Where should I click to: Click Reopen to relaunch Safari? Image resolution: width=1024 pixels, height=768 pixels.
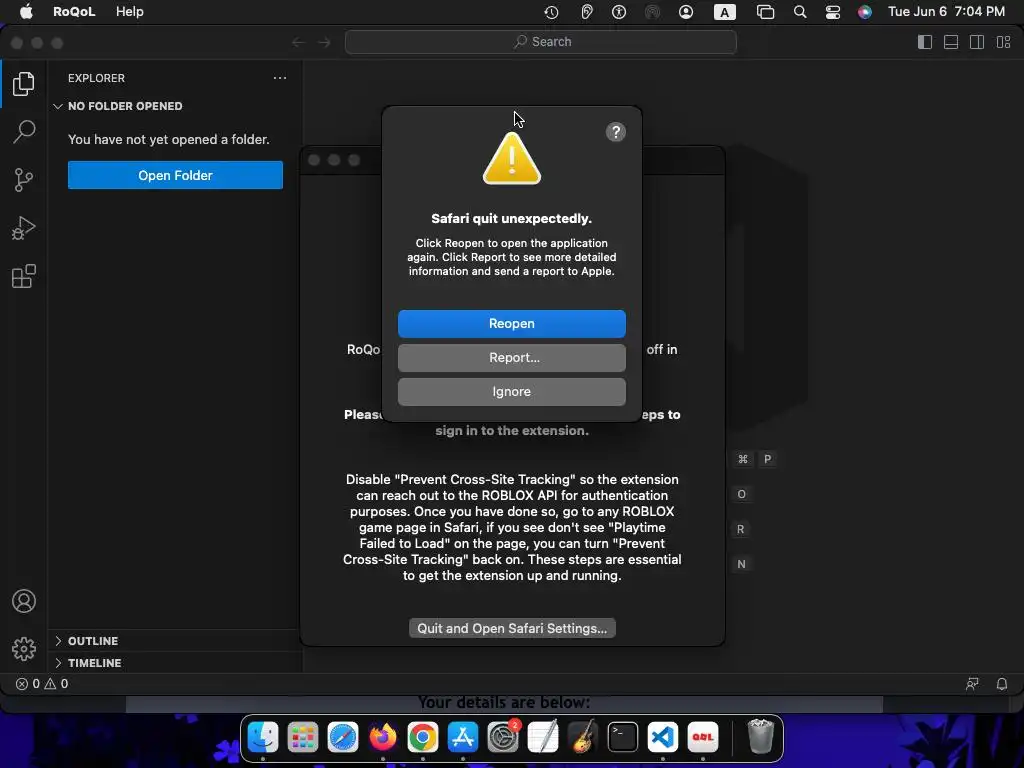click(x=511, y=323)
